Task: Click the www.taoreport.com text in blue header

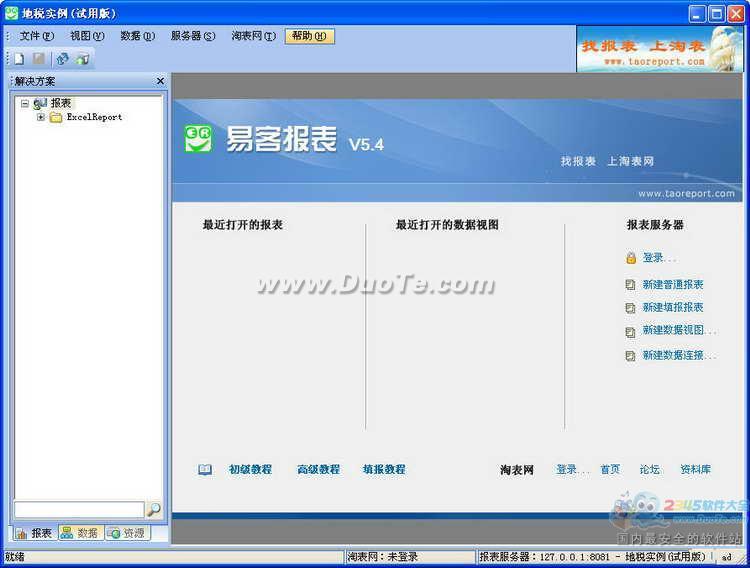Action: pyautogui.click(x=686, y=193)
